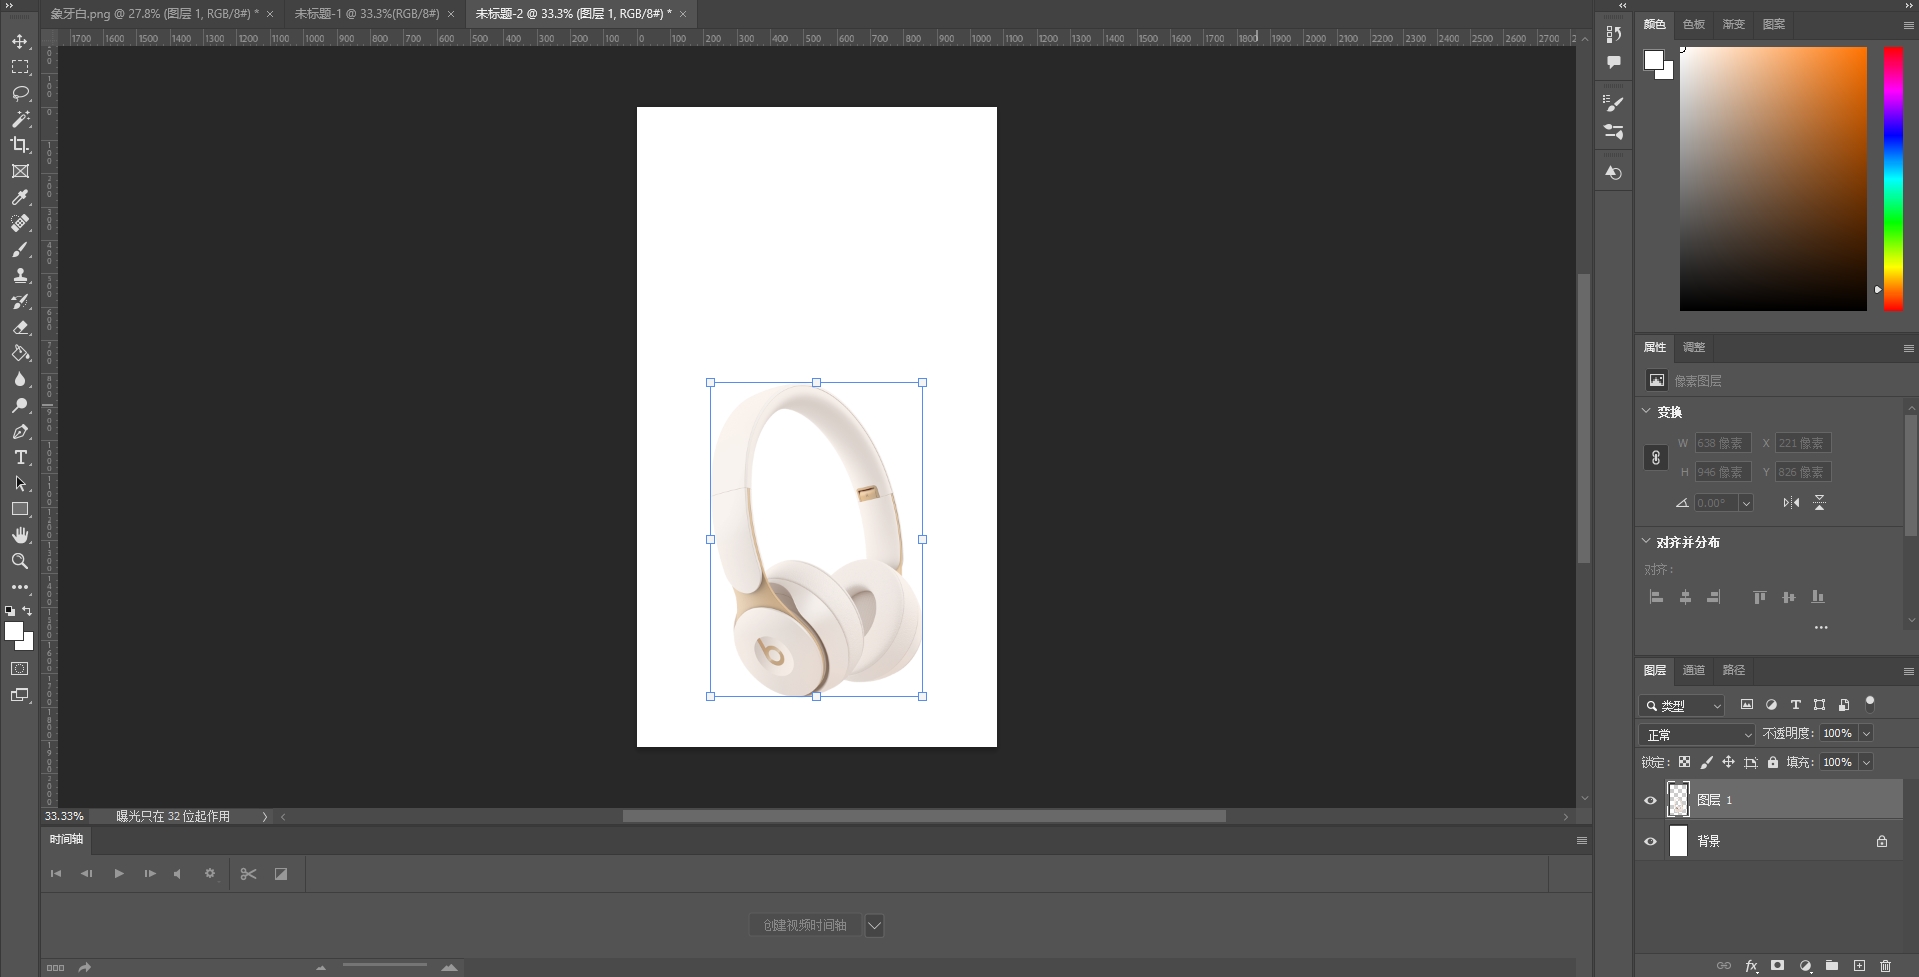
Task: Change the screen mode
Action: pyautogui.click(x=20, y=695)
